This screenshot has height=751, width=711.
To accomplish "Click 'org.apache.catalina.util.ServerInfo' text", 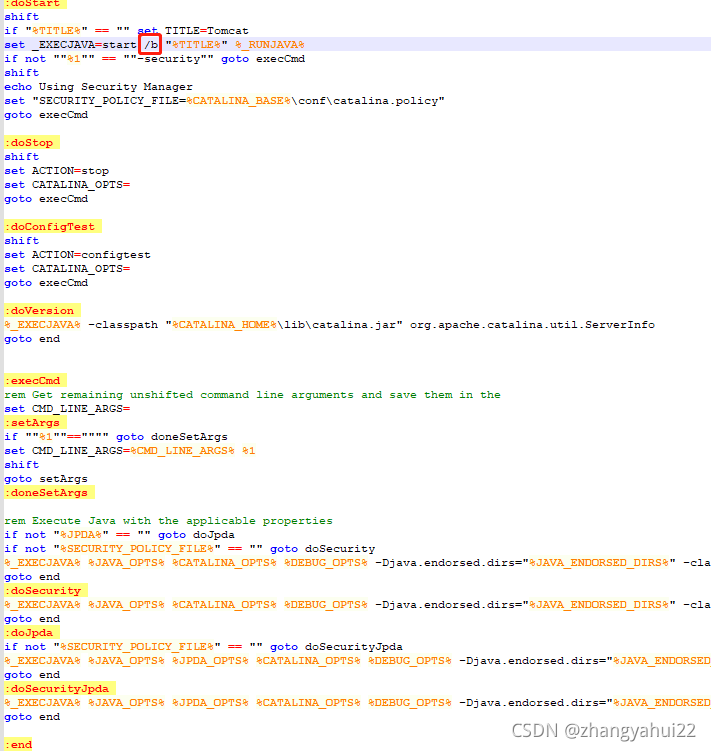I will coord(532,325).
